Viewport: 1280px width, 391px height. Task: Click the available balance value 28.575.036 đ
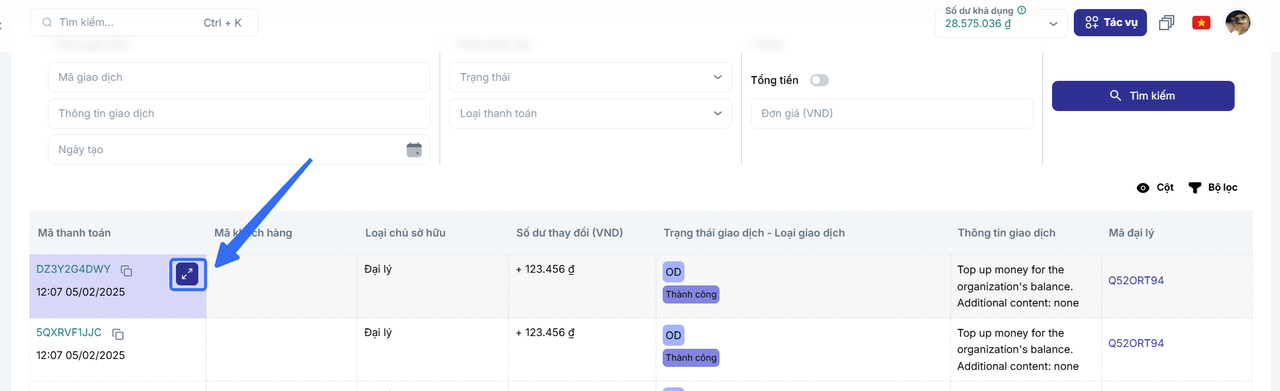[979, 23]
